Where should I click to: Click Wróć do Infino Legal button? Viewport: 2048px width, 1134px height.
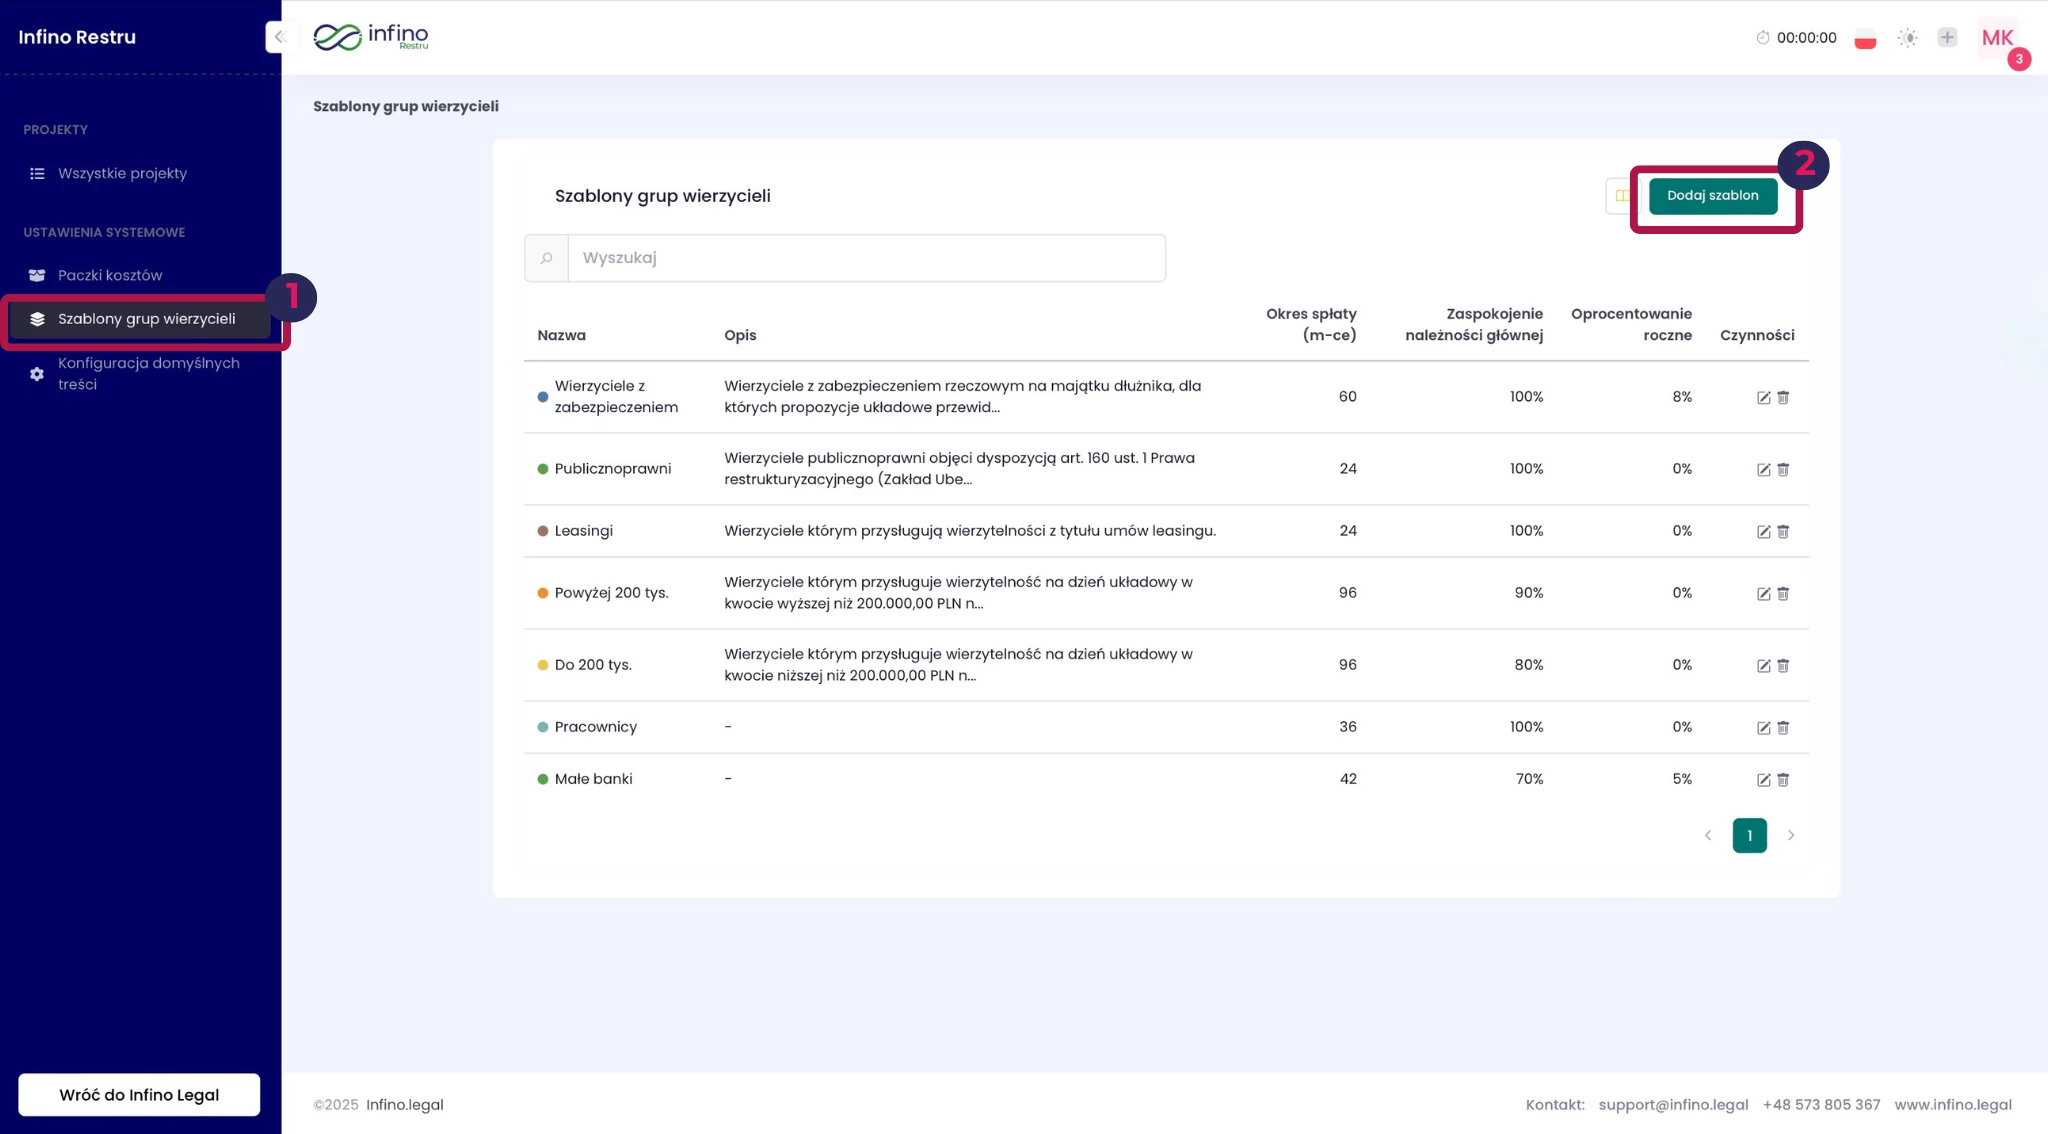point(139,1094)
